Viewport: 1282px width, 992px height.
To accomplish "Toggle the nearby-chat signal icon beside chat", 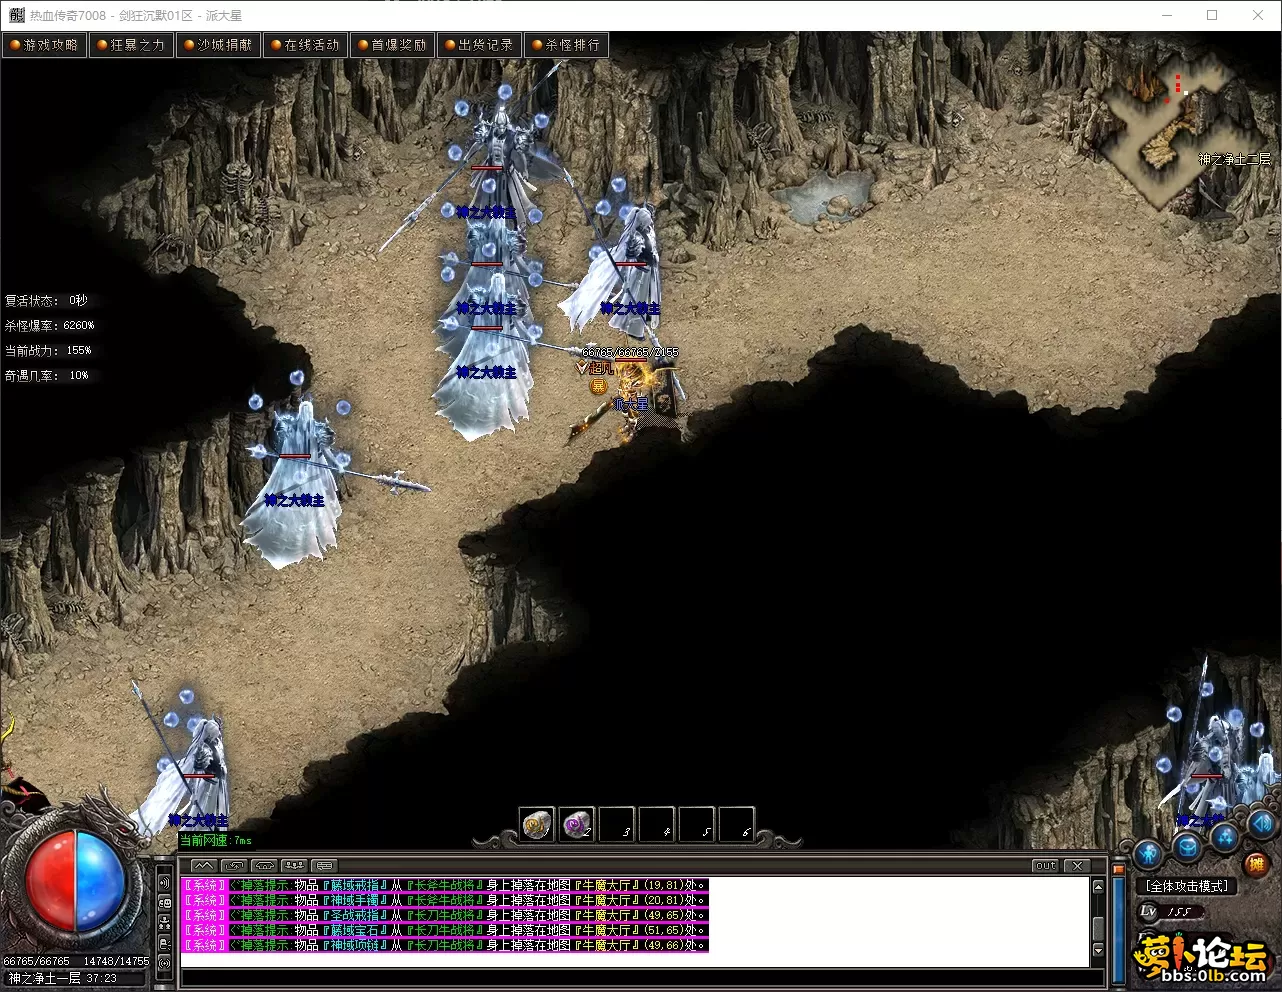I will [165, 884].
